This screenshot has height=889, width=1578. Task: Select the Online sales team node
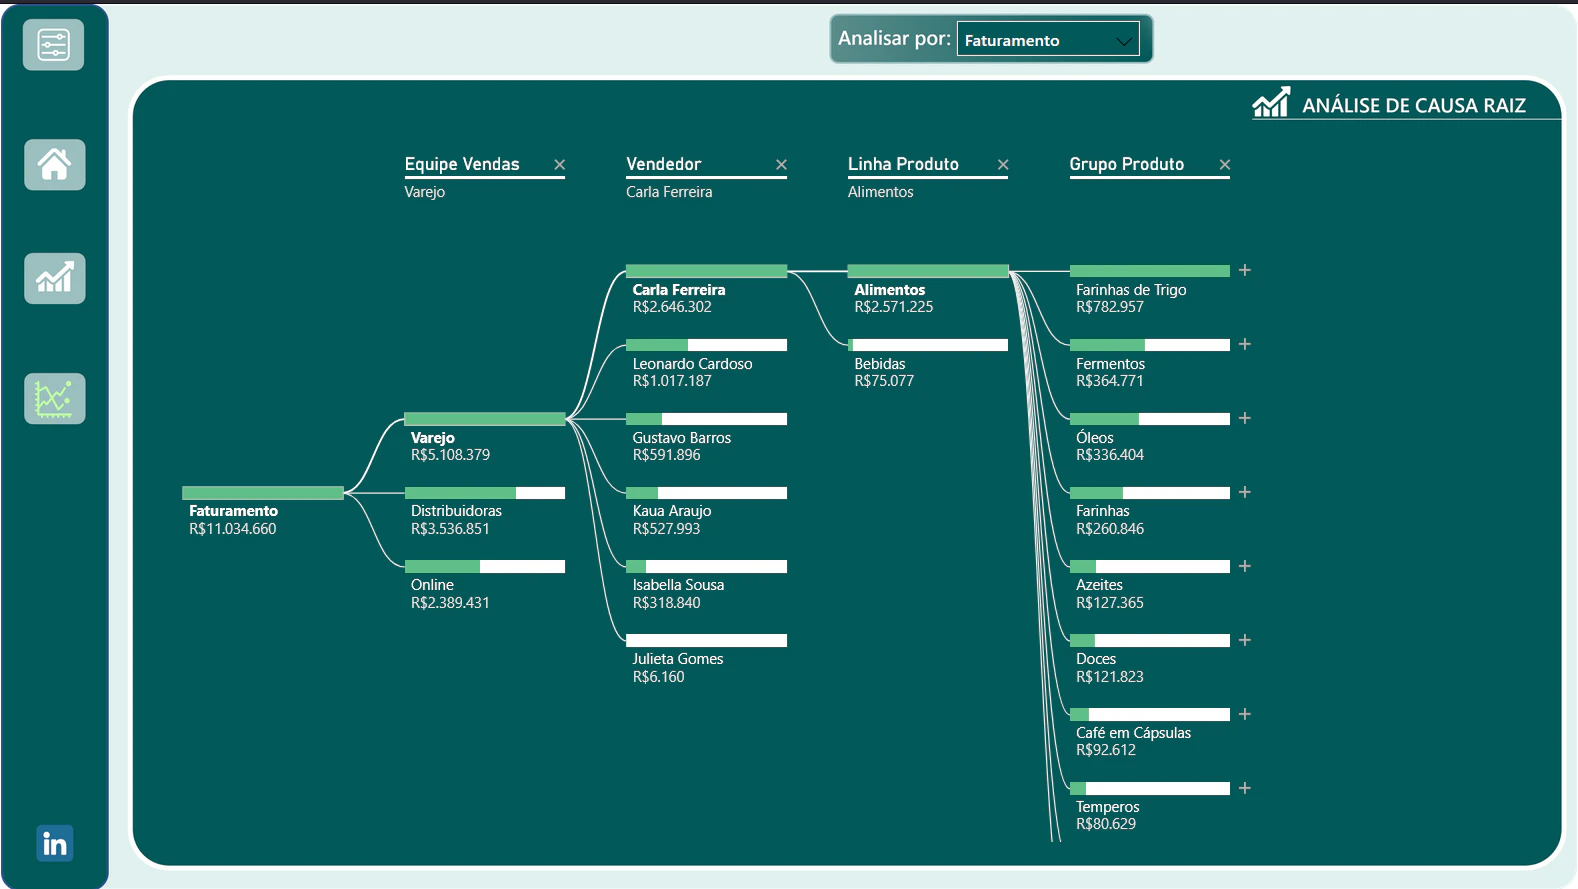(485, 586)
